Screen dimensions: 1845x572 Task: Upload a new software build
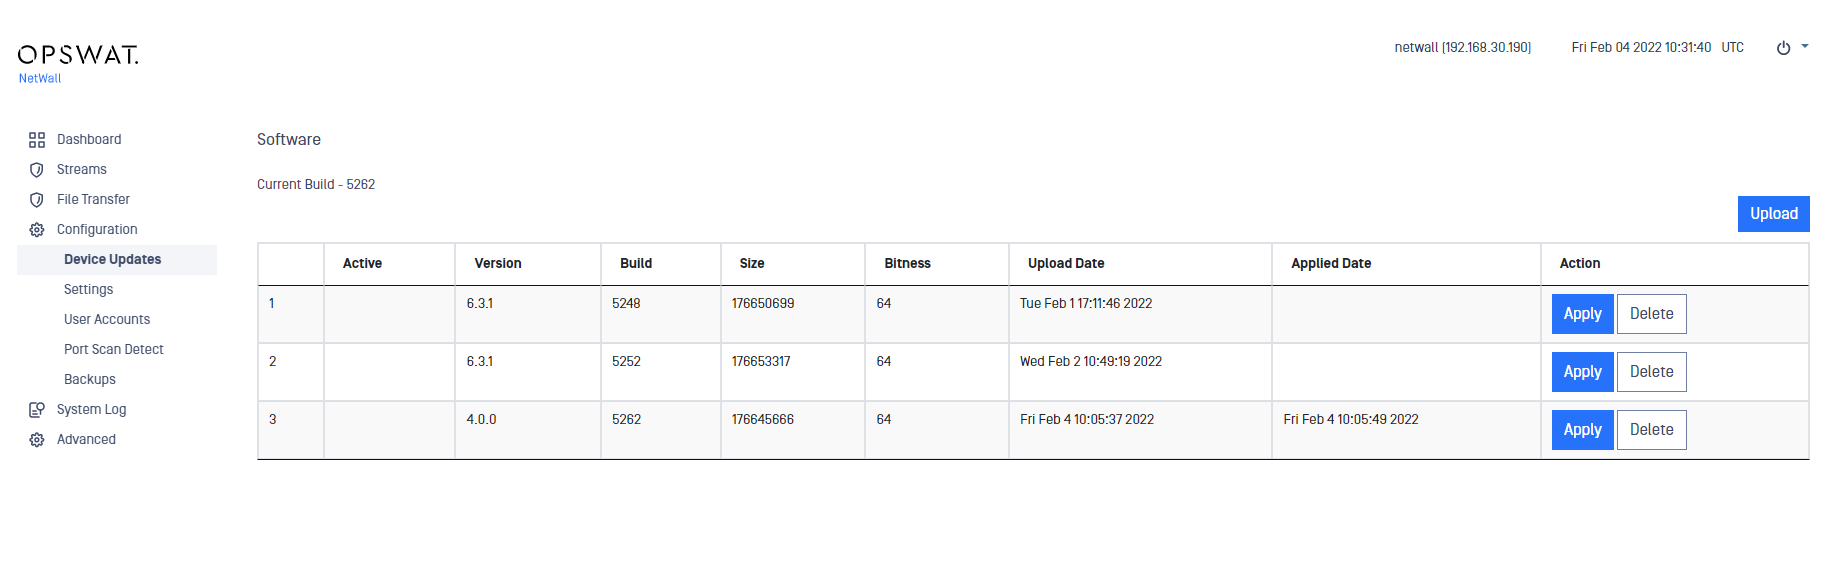1773,214
